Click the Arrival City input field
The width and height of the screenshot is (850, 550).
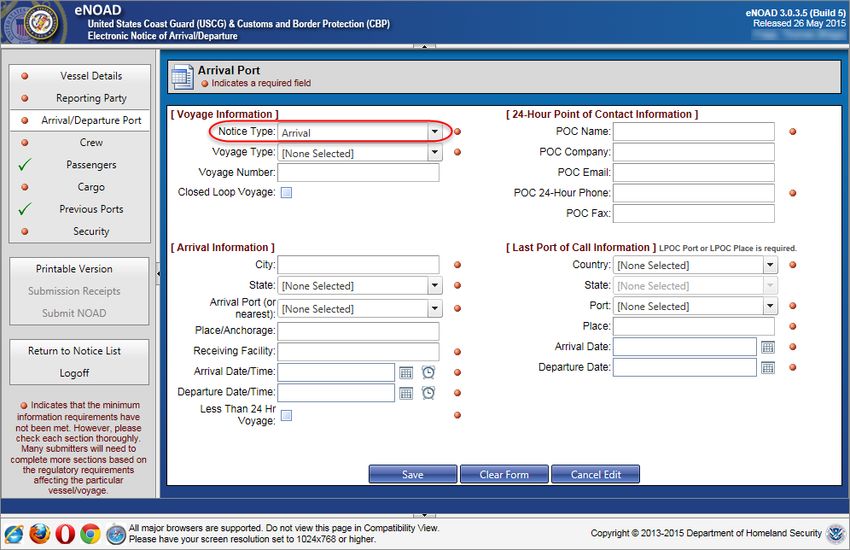[x=358, y=264]
